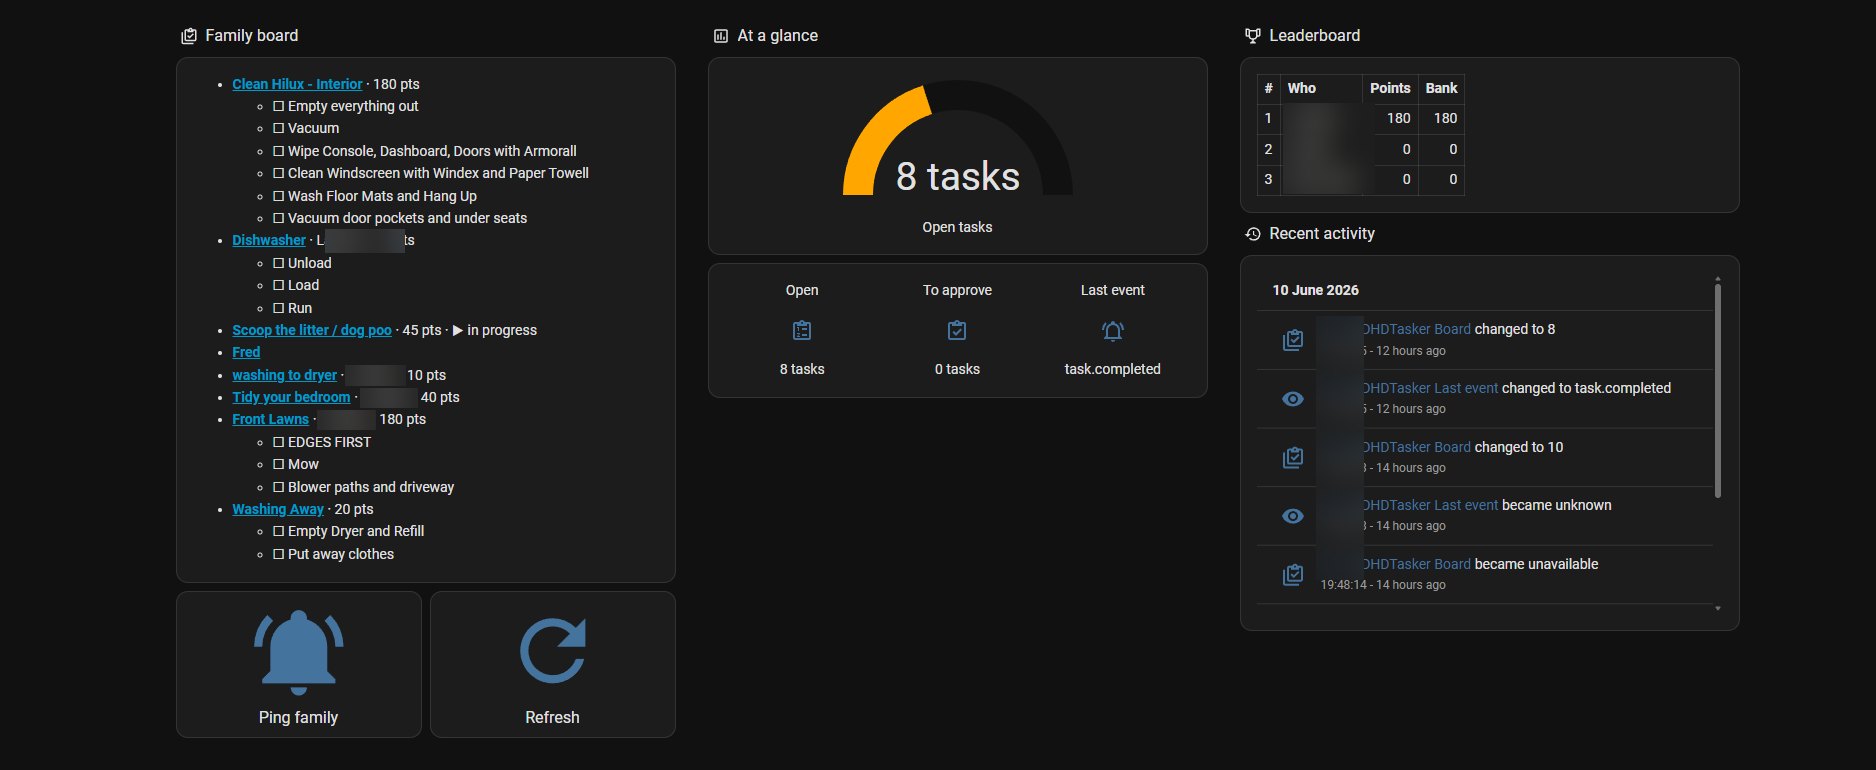
Task: Click the 'in progress' status text
Action: click(502, 330)
